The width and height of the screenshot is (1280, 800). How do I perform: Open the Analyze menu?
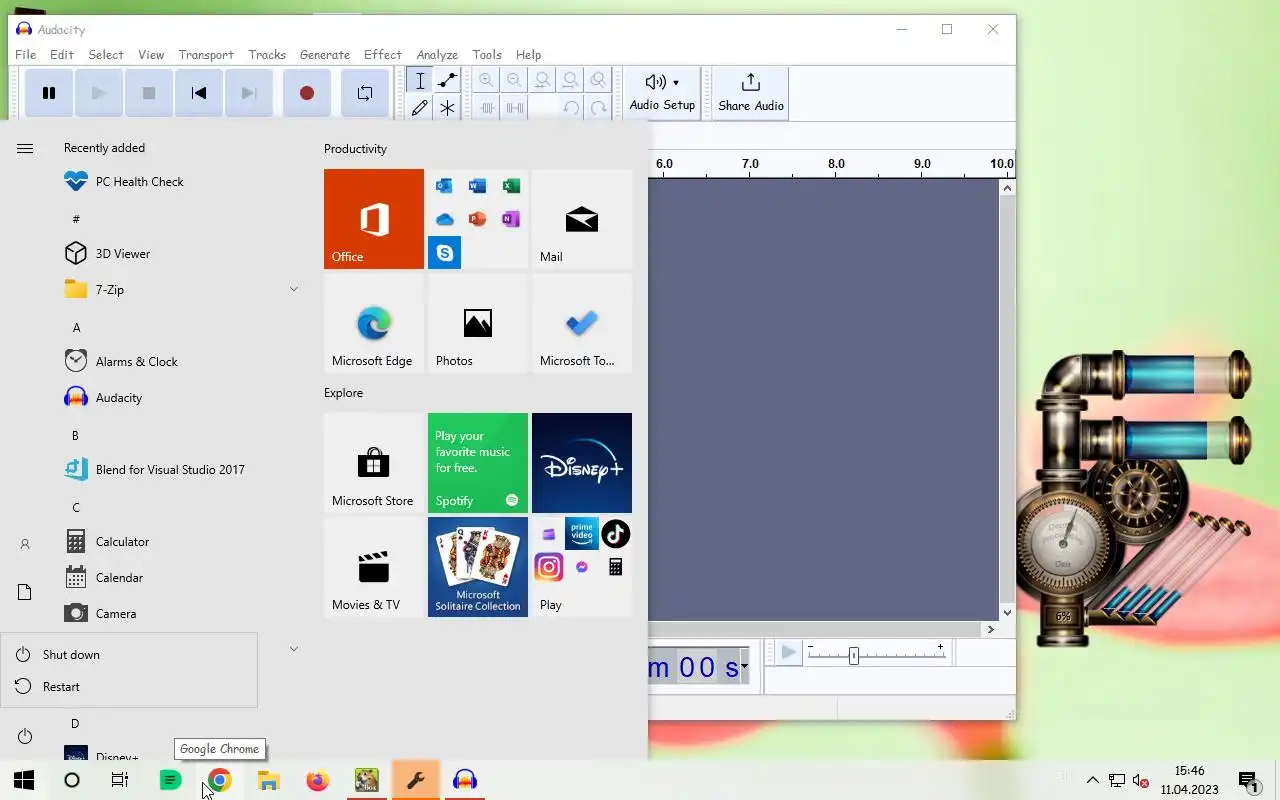coord(437,55)
